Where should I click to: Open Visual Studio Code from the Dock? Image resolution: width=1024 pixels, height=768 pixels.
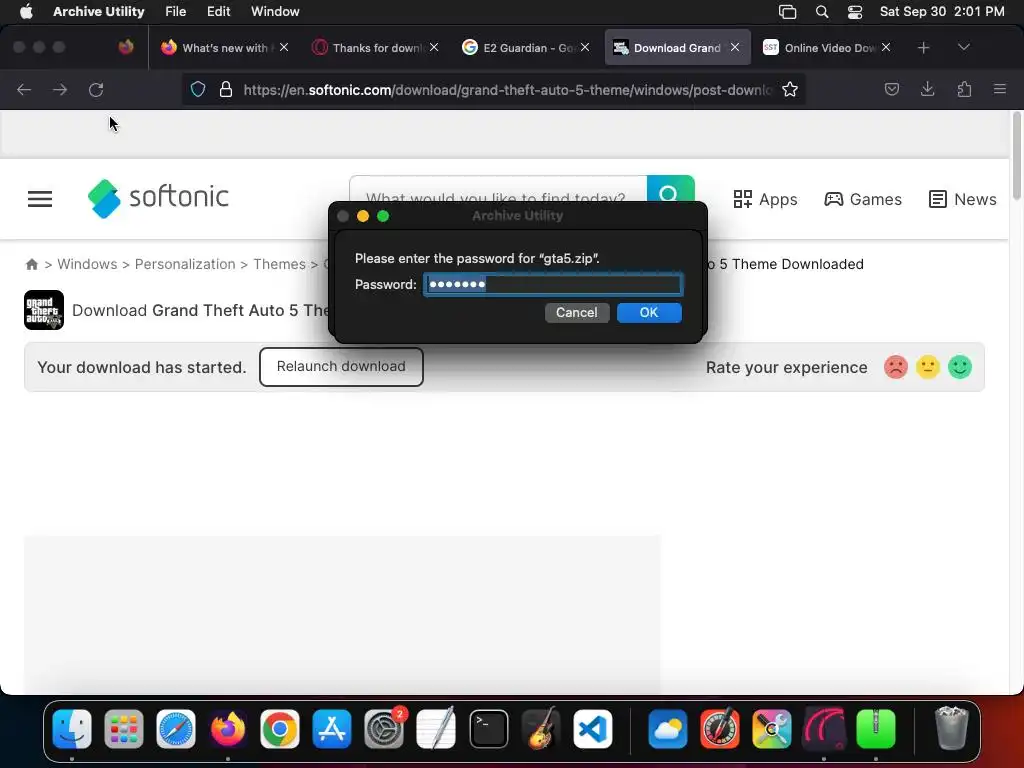pos(593,729)
